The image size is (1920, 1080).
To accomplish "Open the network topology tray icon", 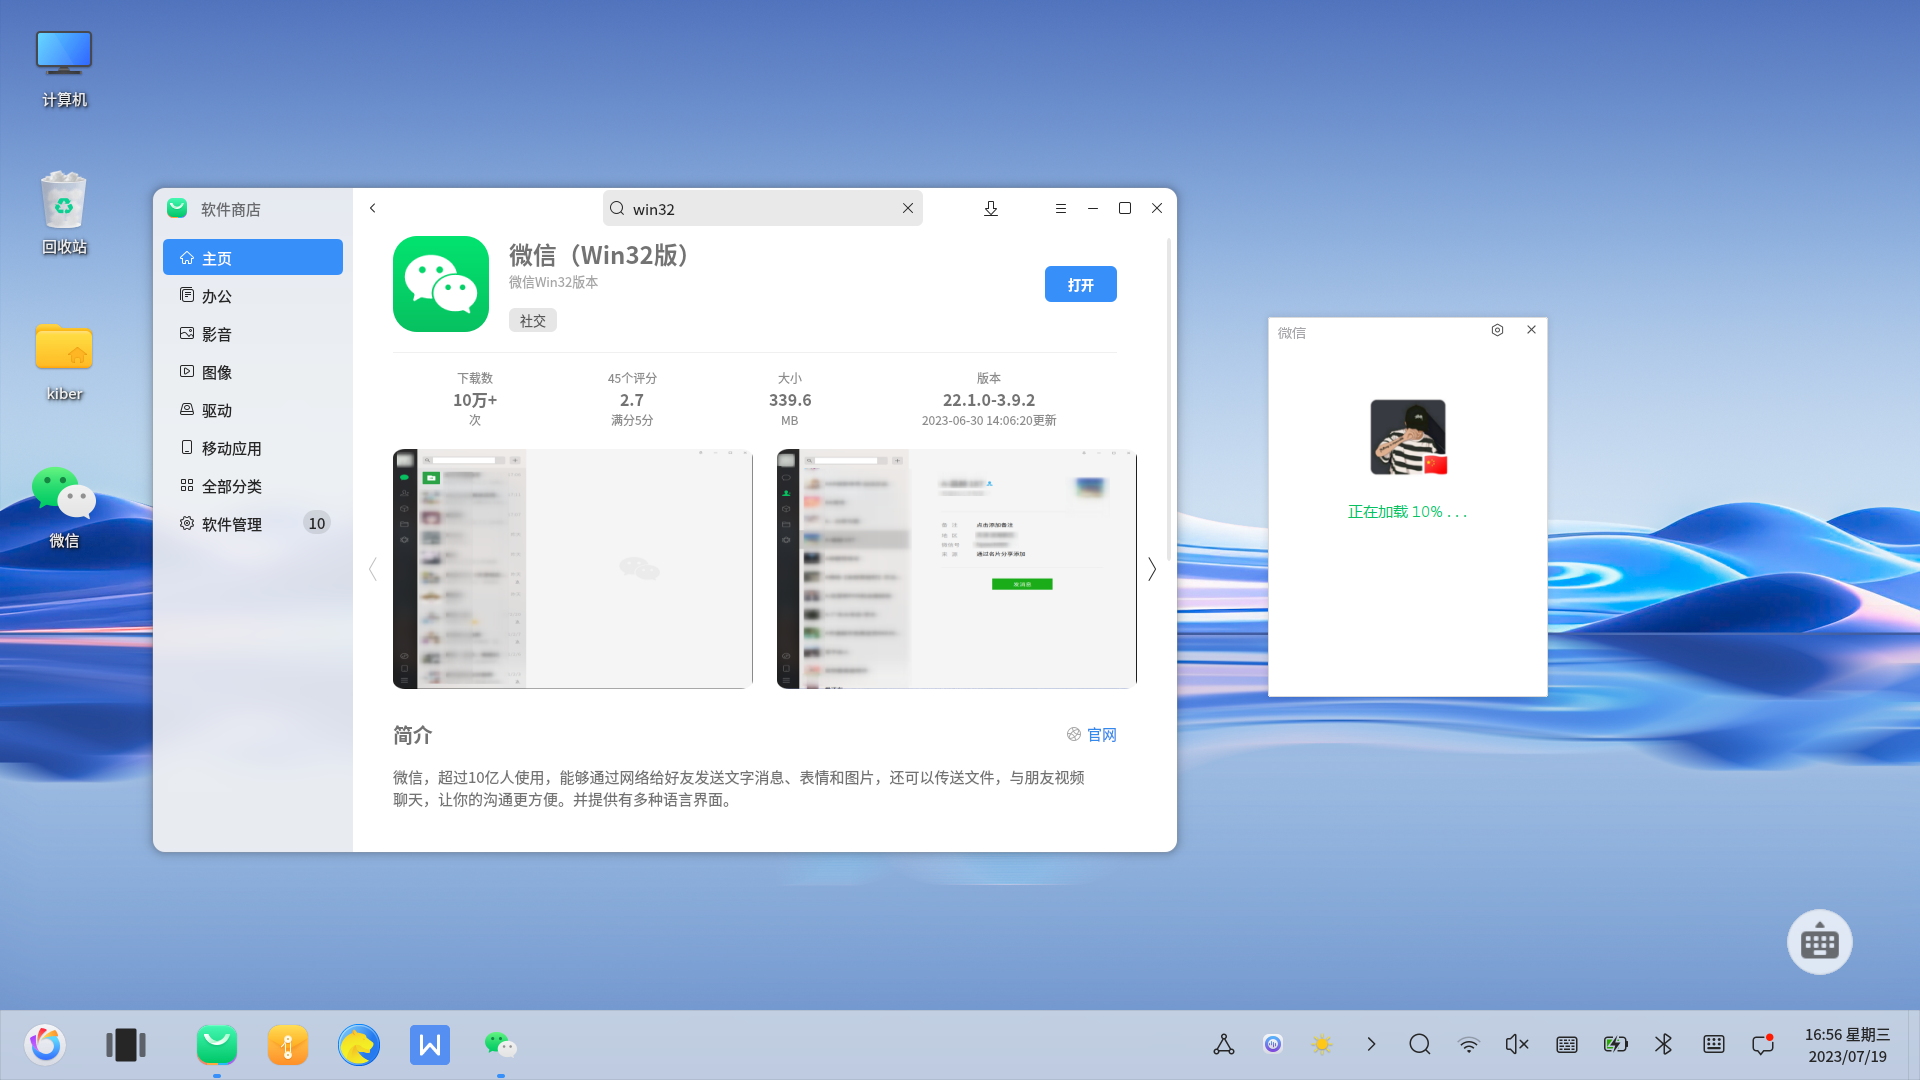I will tap(1224, 1044).
